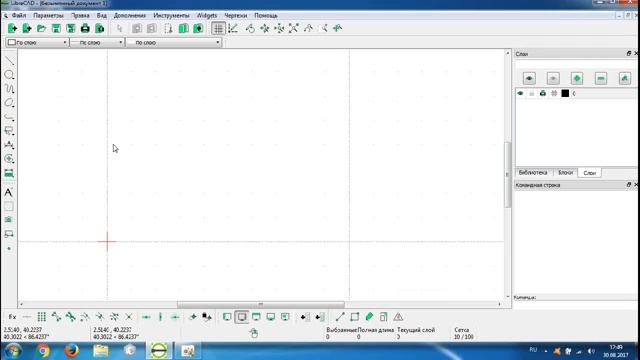The width and height of the screenshot is (640, 360).
Task: Open the Dimension tools in left toolbar
Action: pos(9,145)
